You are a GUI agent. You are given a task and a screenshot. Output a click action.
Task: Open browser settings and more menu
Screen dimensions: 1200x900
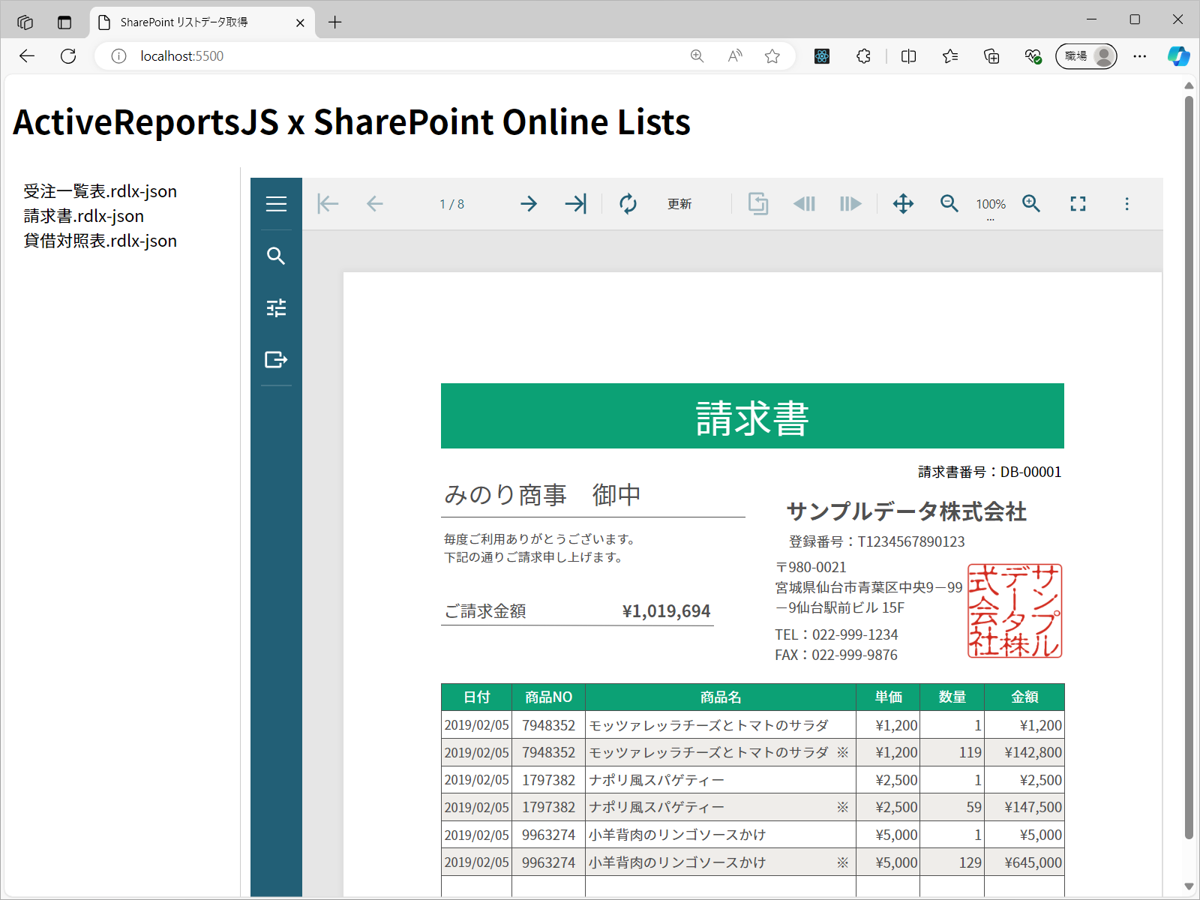pos(1138,56)
